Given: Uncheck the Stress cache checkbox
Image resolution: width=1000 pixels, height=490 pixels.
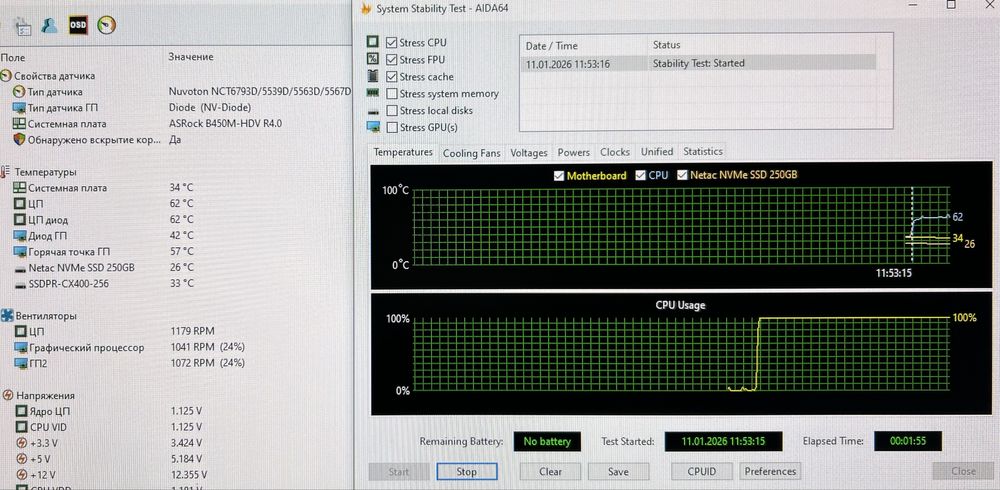Looking at the screenshot, I should pyautogui.click(x=392, y=77).
